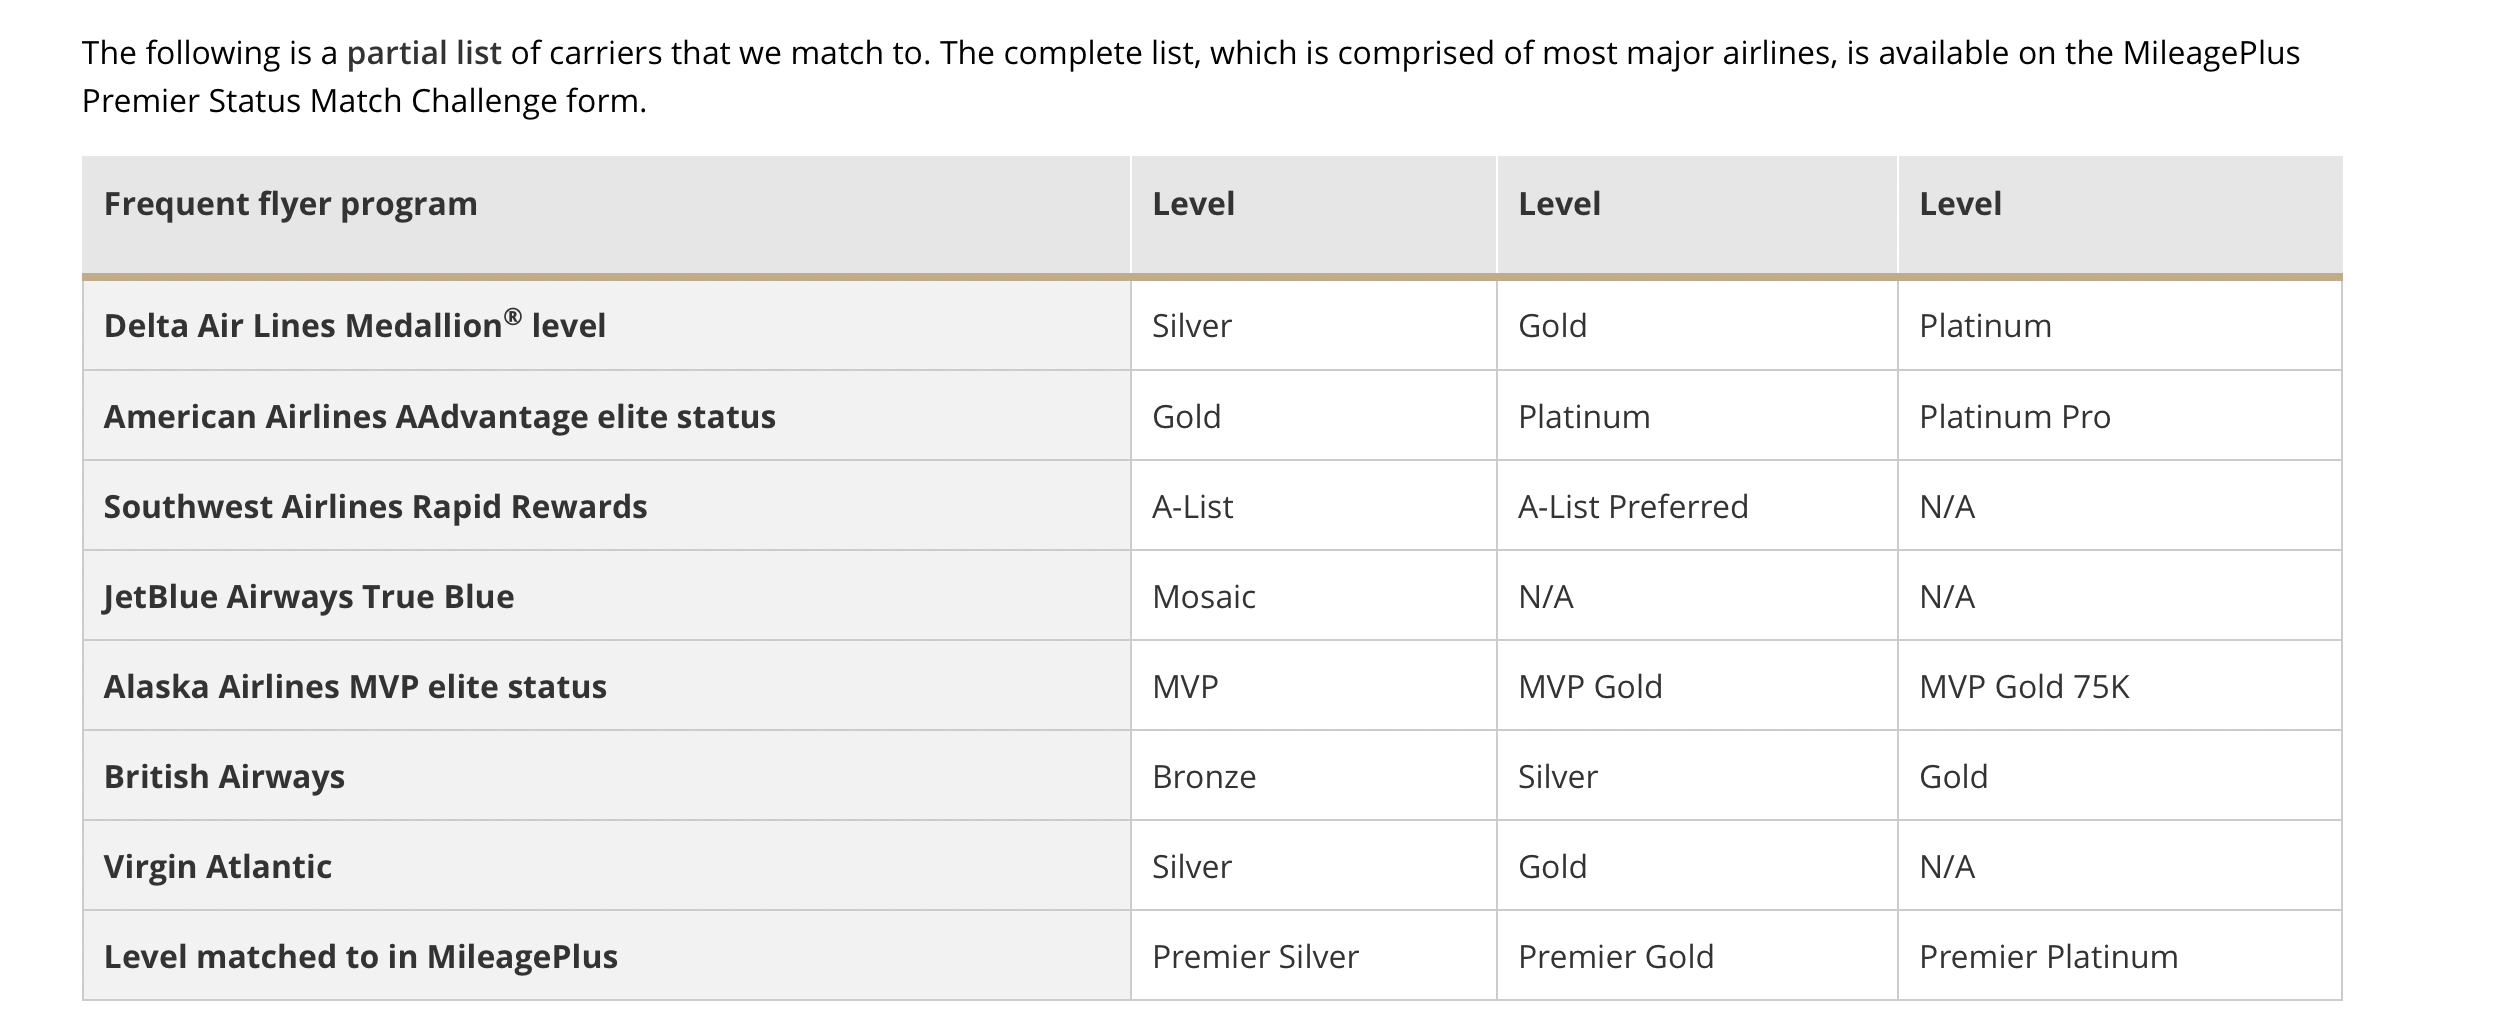Click the "Frequent flyer program" column header

click(x=290, y=204)
